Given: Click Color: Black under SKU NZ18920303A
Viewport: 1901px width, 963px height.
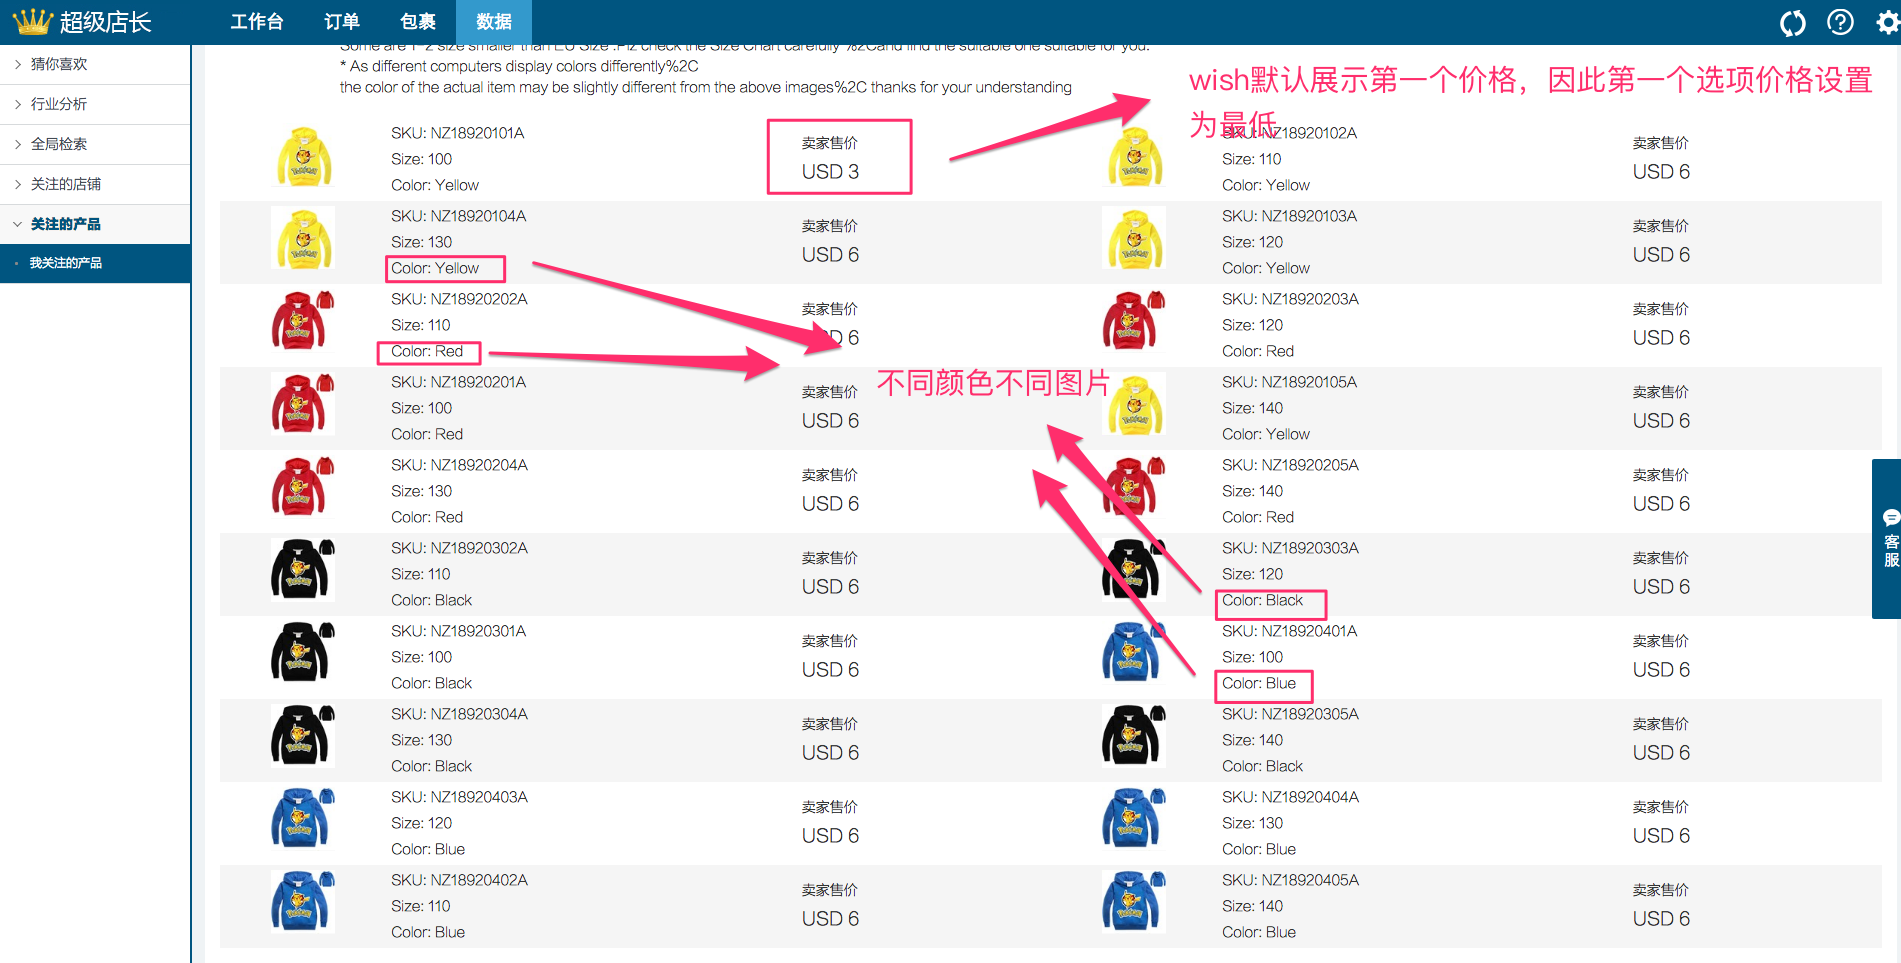Looking at the screenshot, I should pos(1263,600).
